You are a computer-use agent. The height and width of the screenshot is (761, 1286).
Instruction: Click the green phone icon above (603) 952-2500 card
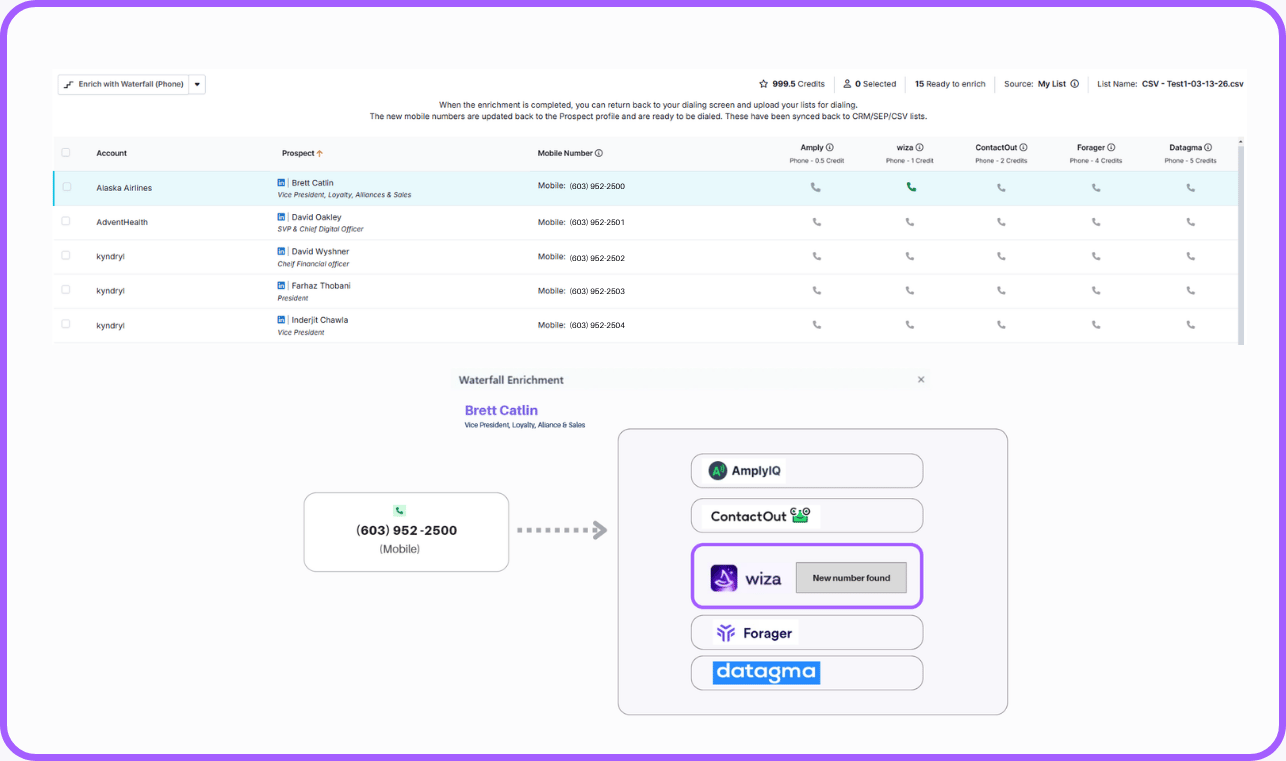pos(400,510)
